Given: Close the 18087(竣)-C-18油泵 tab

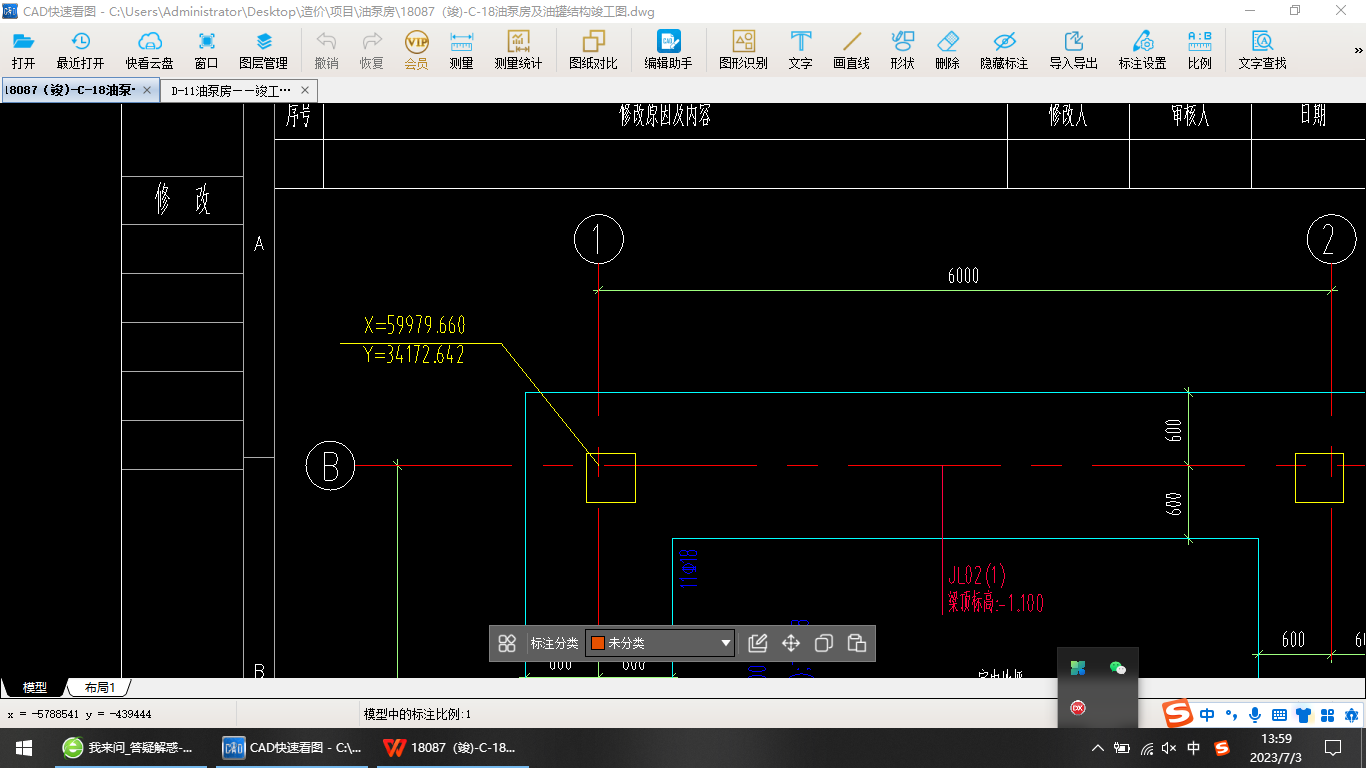Looking at the screenshot, I should click(x=147, y=90).
